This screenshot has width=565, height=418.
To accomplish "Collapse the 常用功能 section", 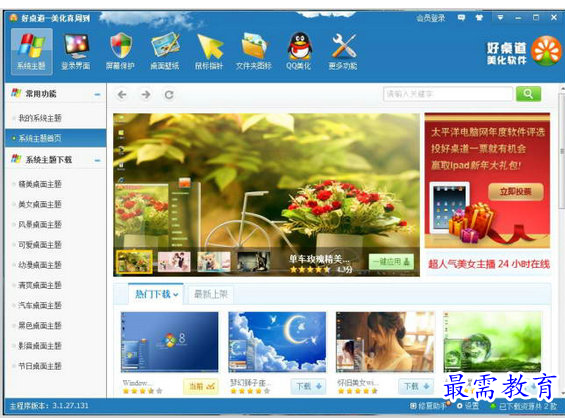I will 97,94.
